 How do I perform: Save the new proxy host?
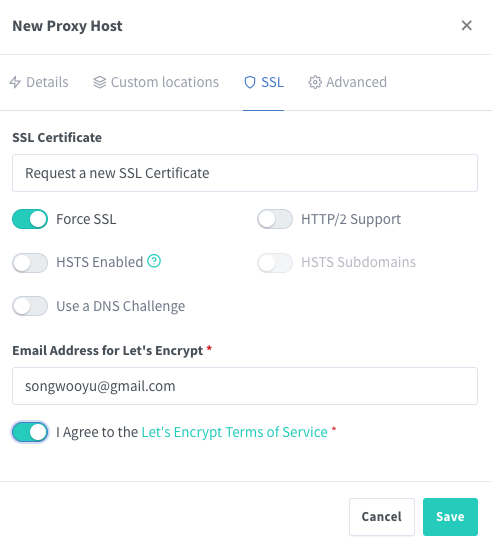coord(450,517)
